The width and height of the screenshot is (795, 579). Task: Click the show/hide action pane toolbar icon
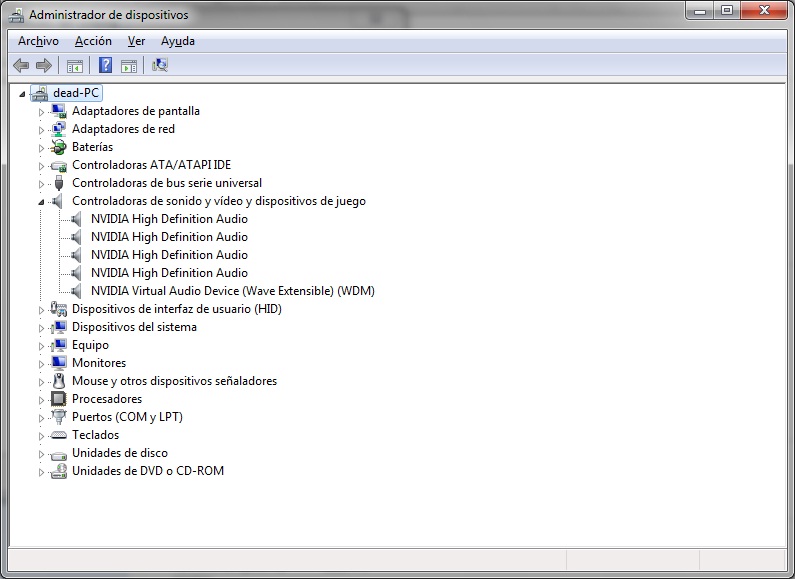tap(129, 65)
